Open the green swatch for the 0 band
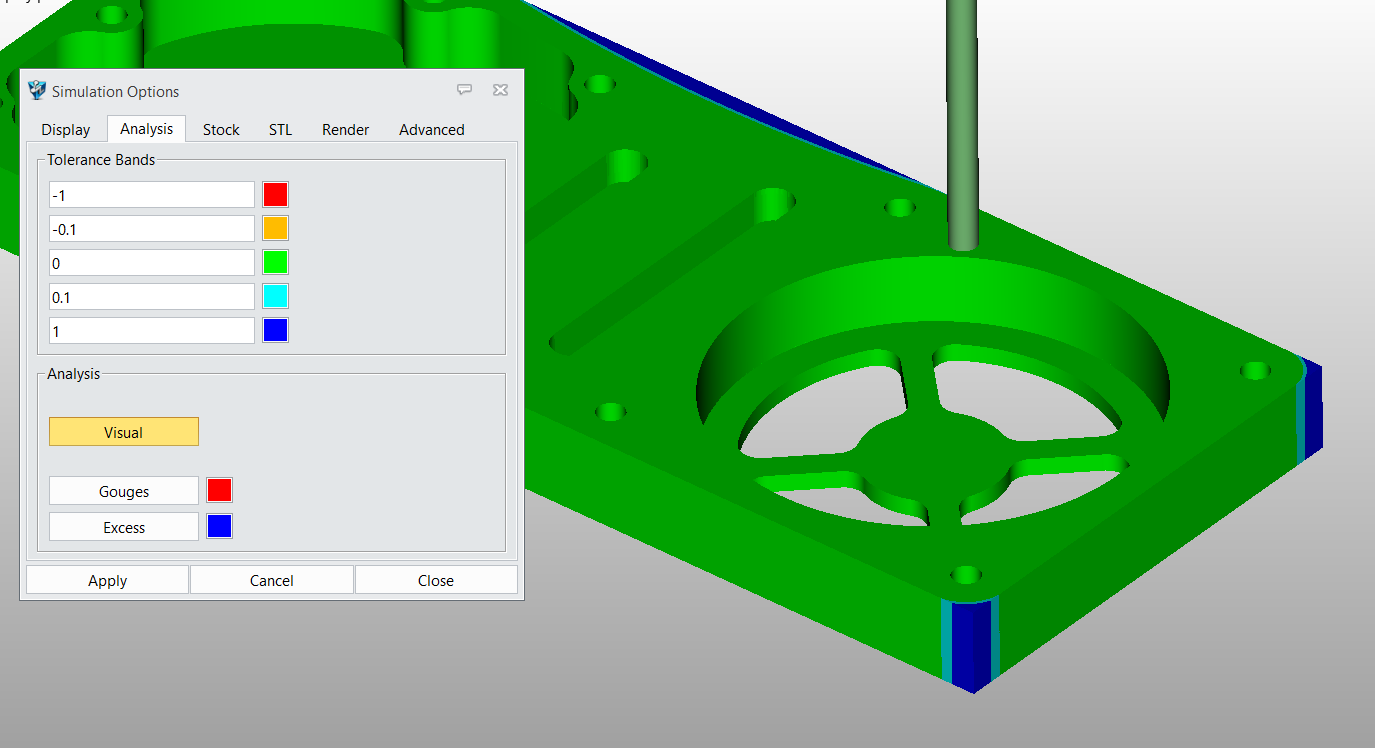Viewport: 1376px width, 748px height. pos(275,263)
